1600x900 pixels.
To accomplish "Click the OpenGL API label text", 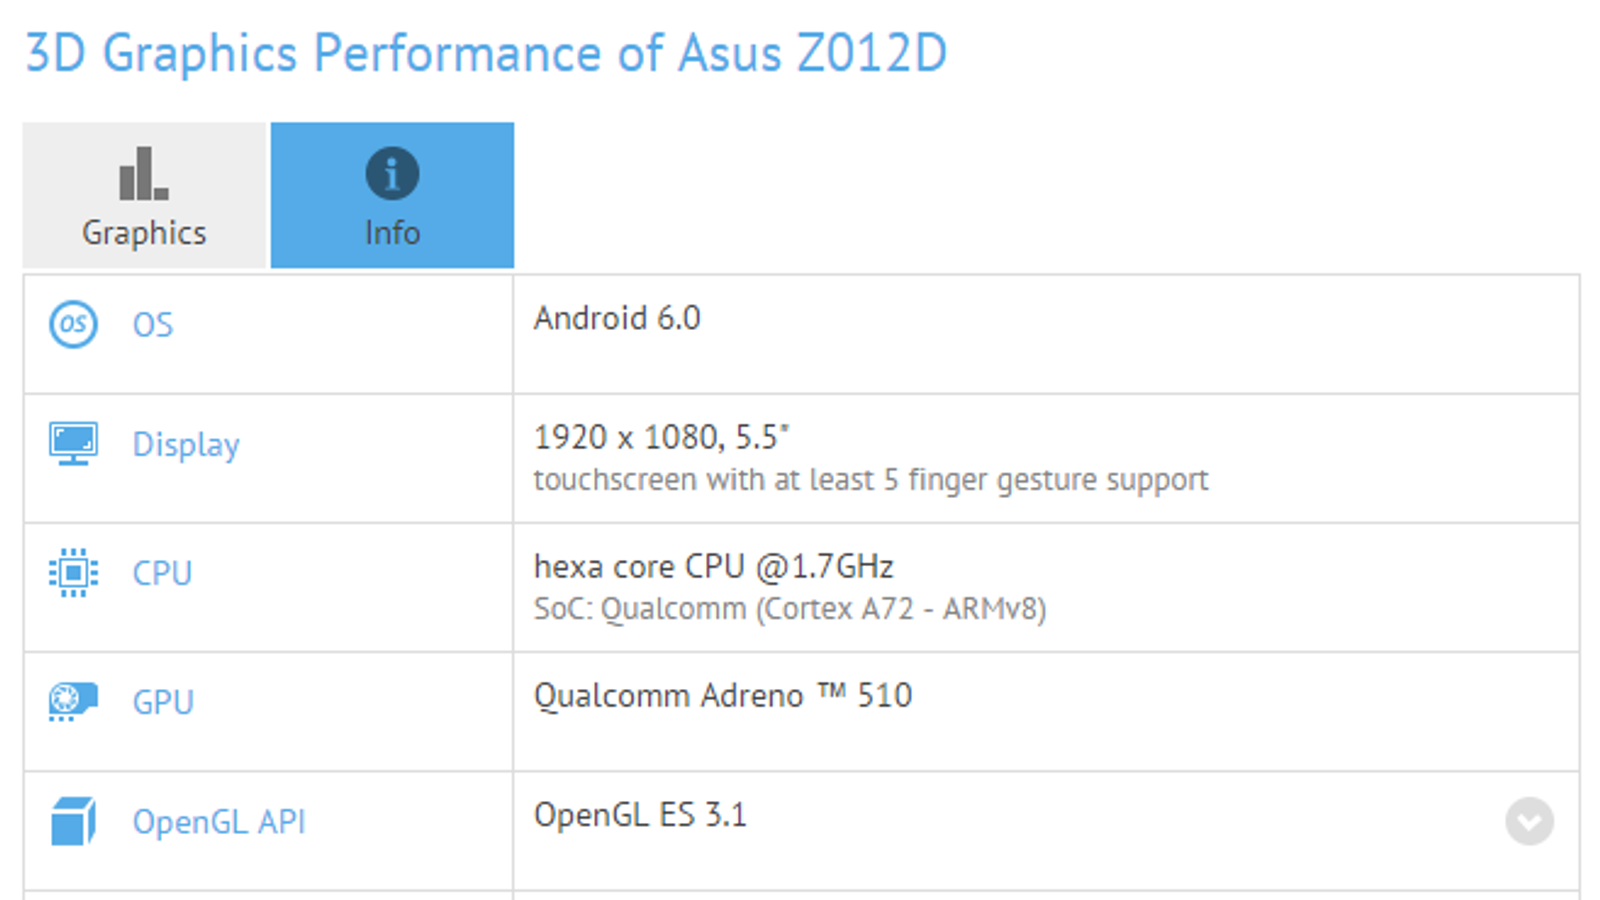I will 219,822.
